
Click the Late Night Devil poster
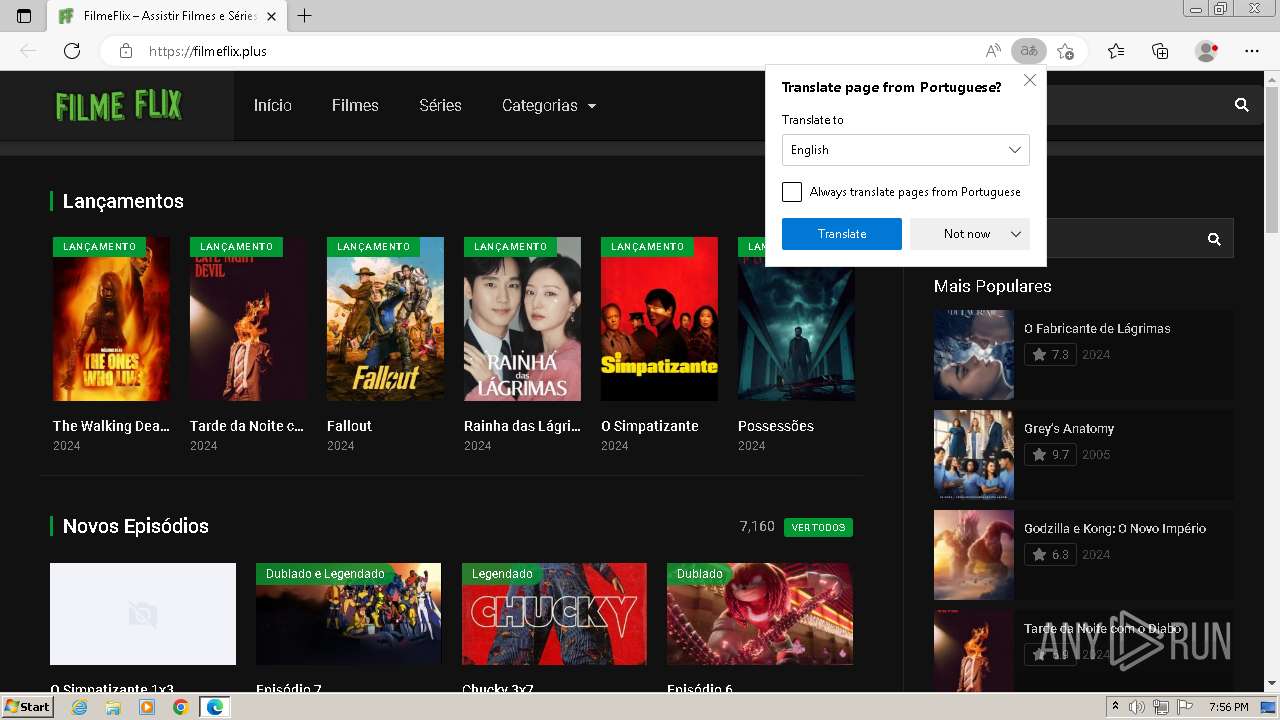point(248,319)
